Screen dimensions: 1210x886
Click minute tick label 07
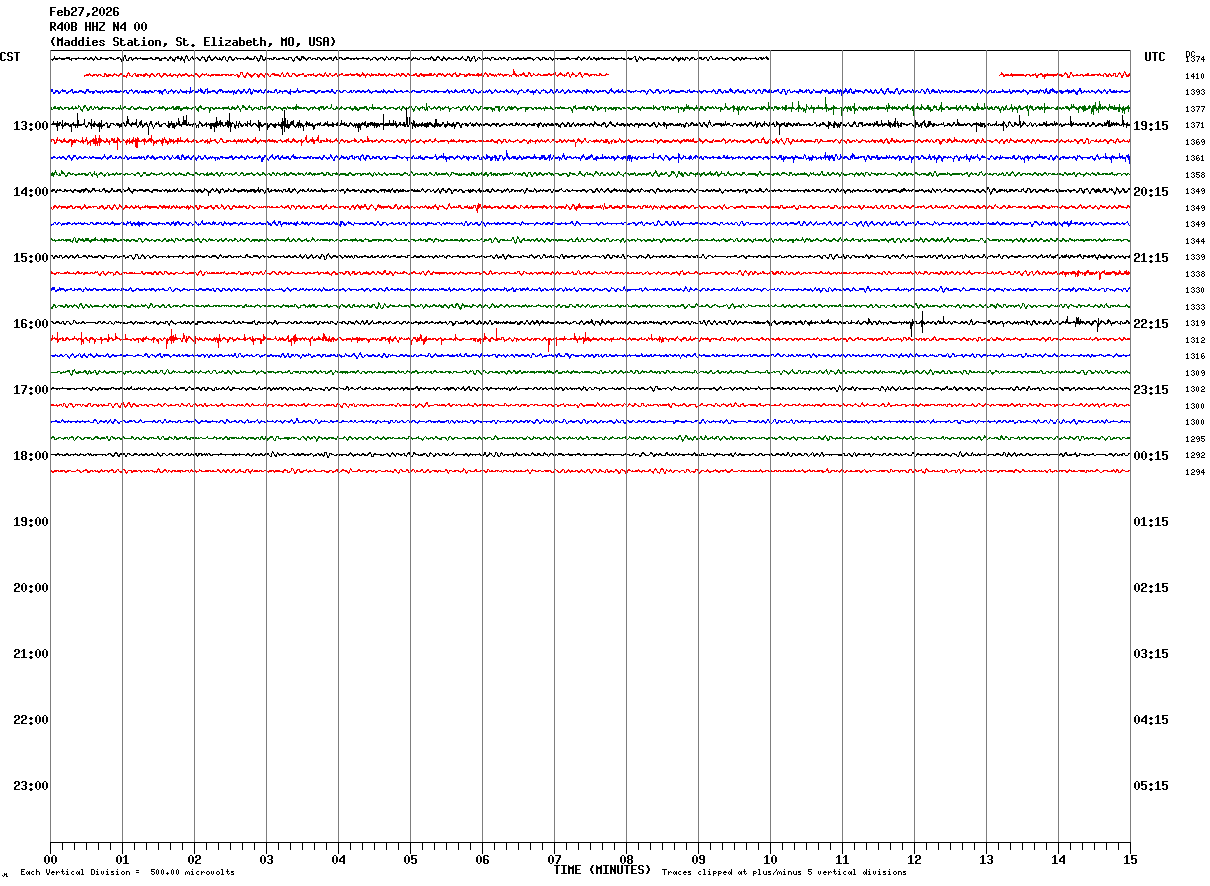[554, 859]
